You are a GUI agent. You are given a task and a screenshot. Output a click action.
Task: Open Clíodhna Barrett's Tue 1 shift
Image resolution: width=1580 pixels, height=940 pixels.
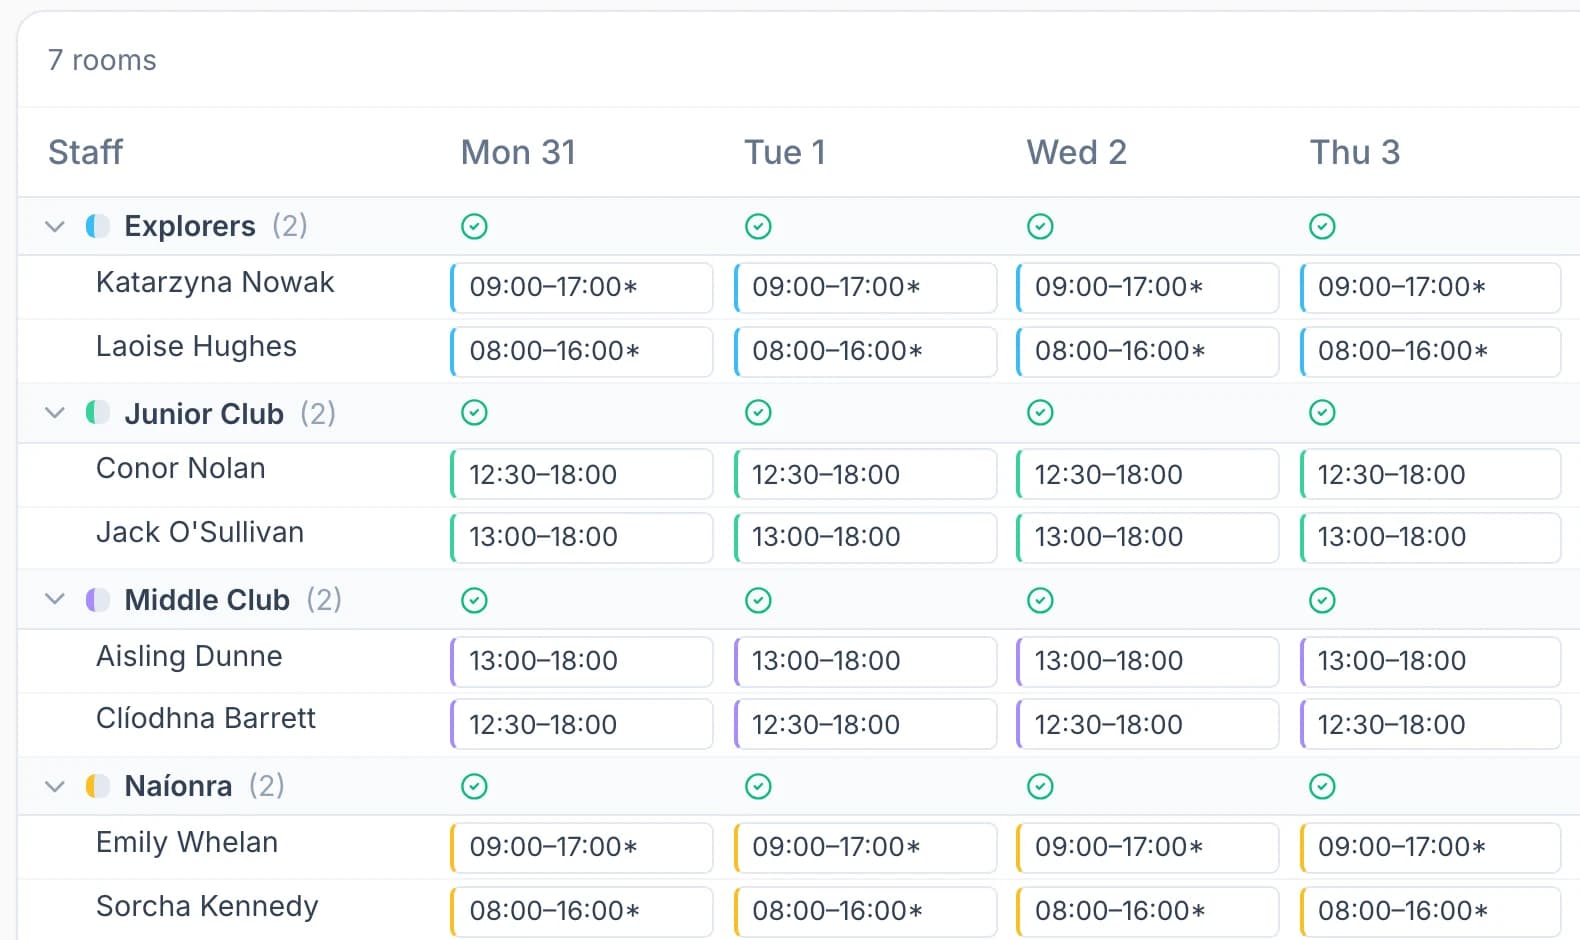865,724
